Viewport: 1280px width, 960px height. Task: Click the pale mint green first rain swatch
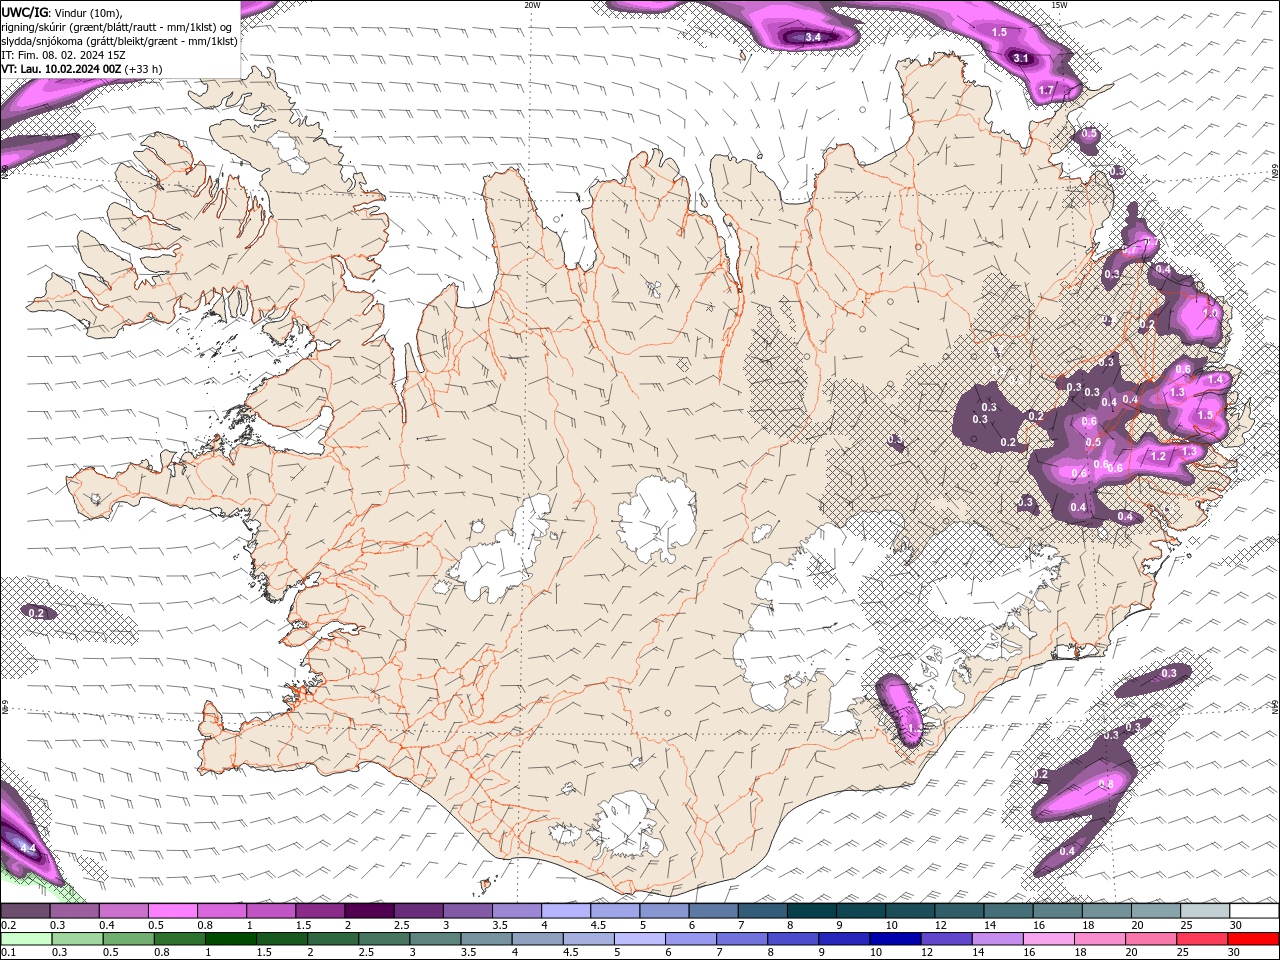point(25,939)
